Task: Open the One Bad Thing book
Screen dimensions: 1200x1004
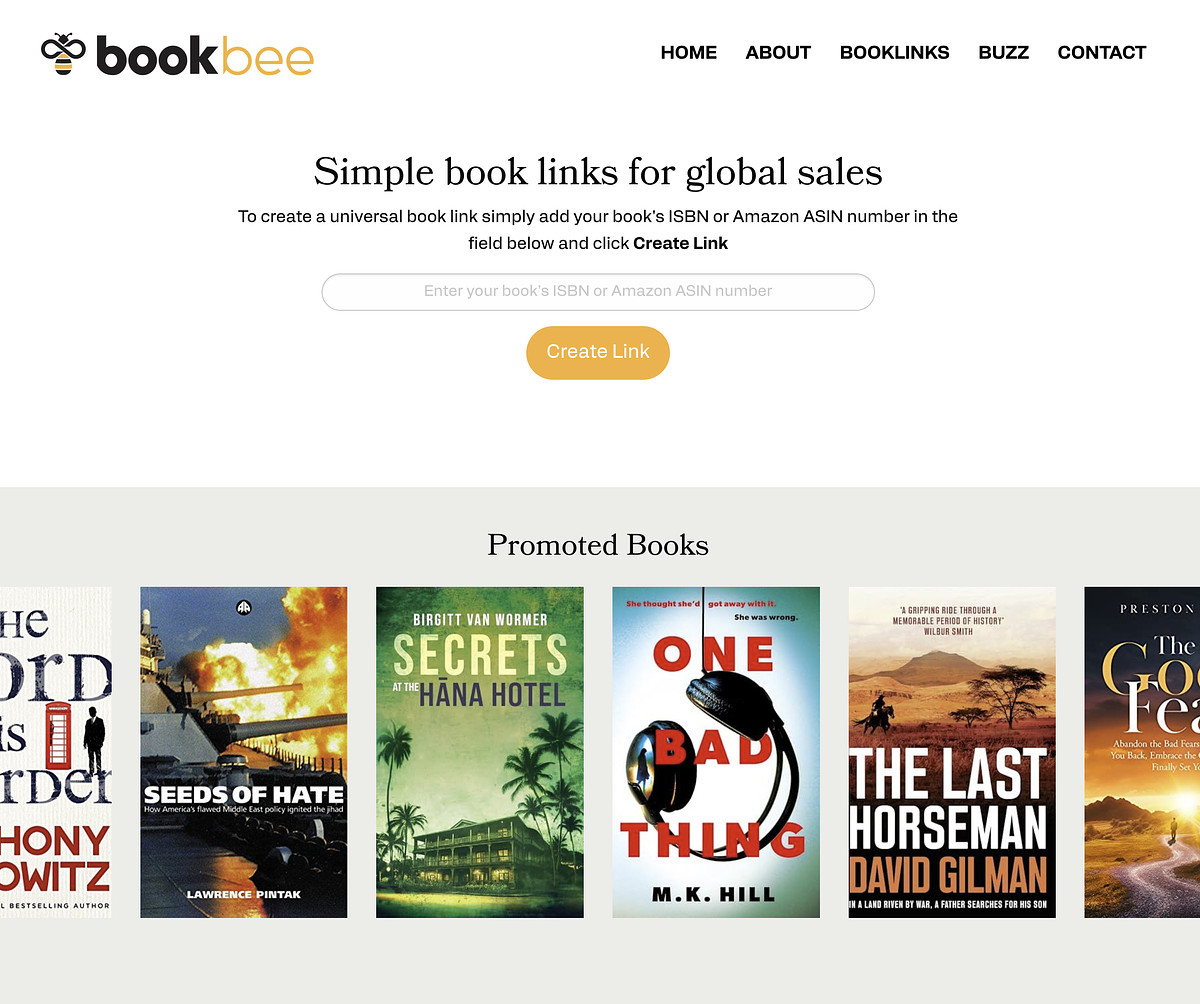Action: 716,752
